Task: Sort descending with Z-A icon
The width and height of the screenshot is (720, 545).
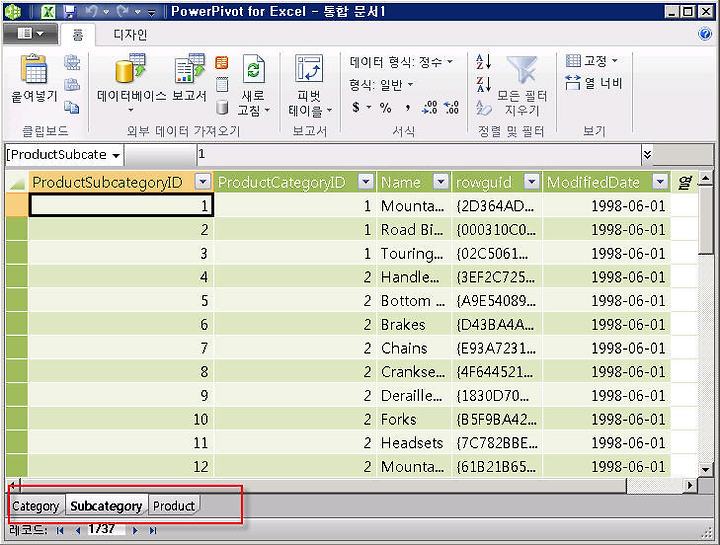Action: point(484,84)
